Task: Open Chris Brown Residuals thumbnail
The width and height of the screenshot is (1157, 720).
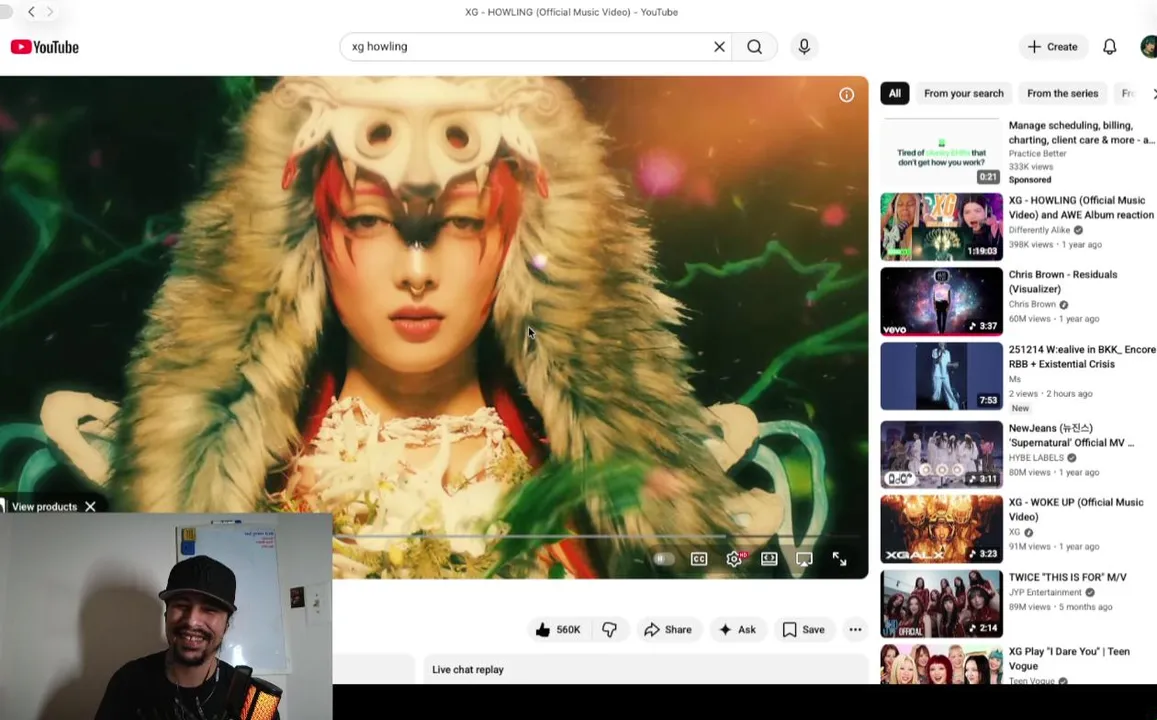Action: tap(941, 301)
